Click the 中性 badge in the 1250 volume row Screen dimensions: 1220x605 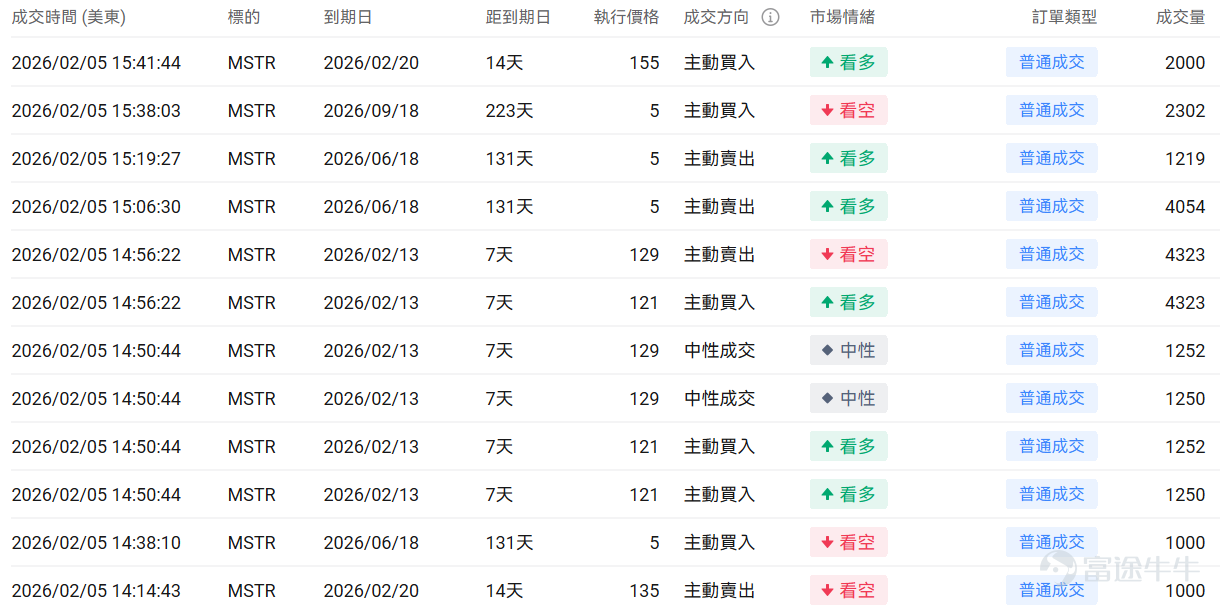(x=848, y=399)
